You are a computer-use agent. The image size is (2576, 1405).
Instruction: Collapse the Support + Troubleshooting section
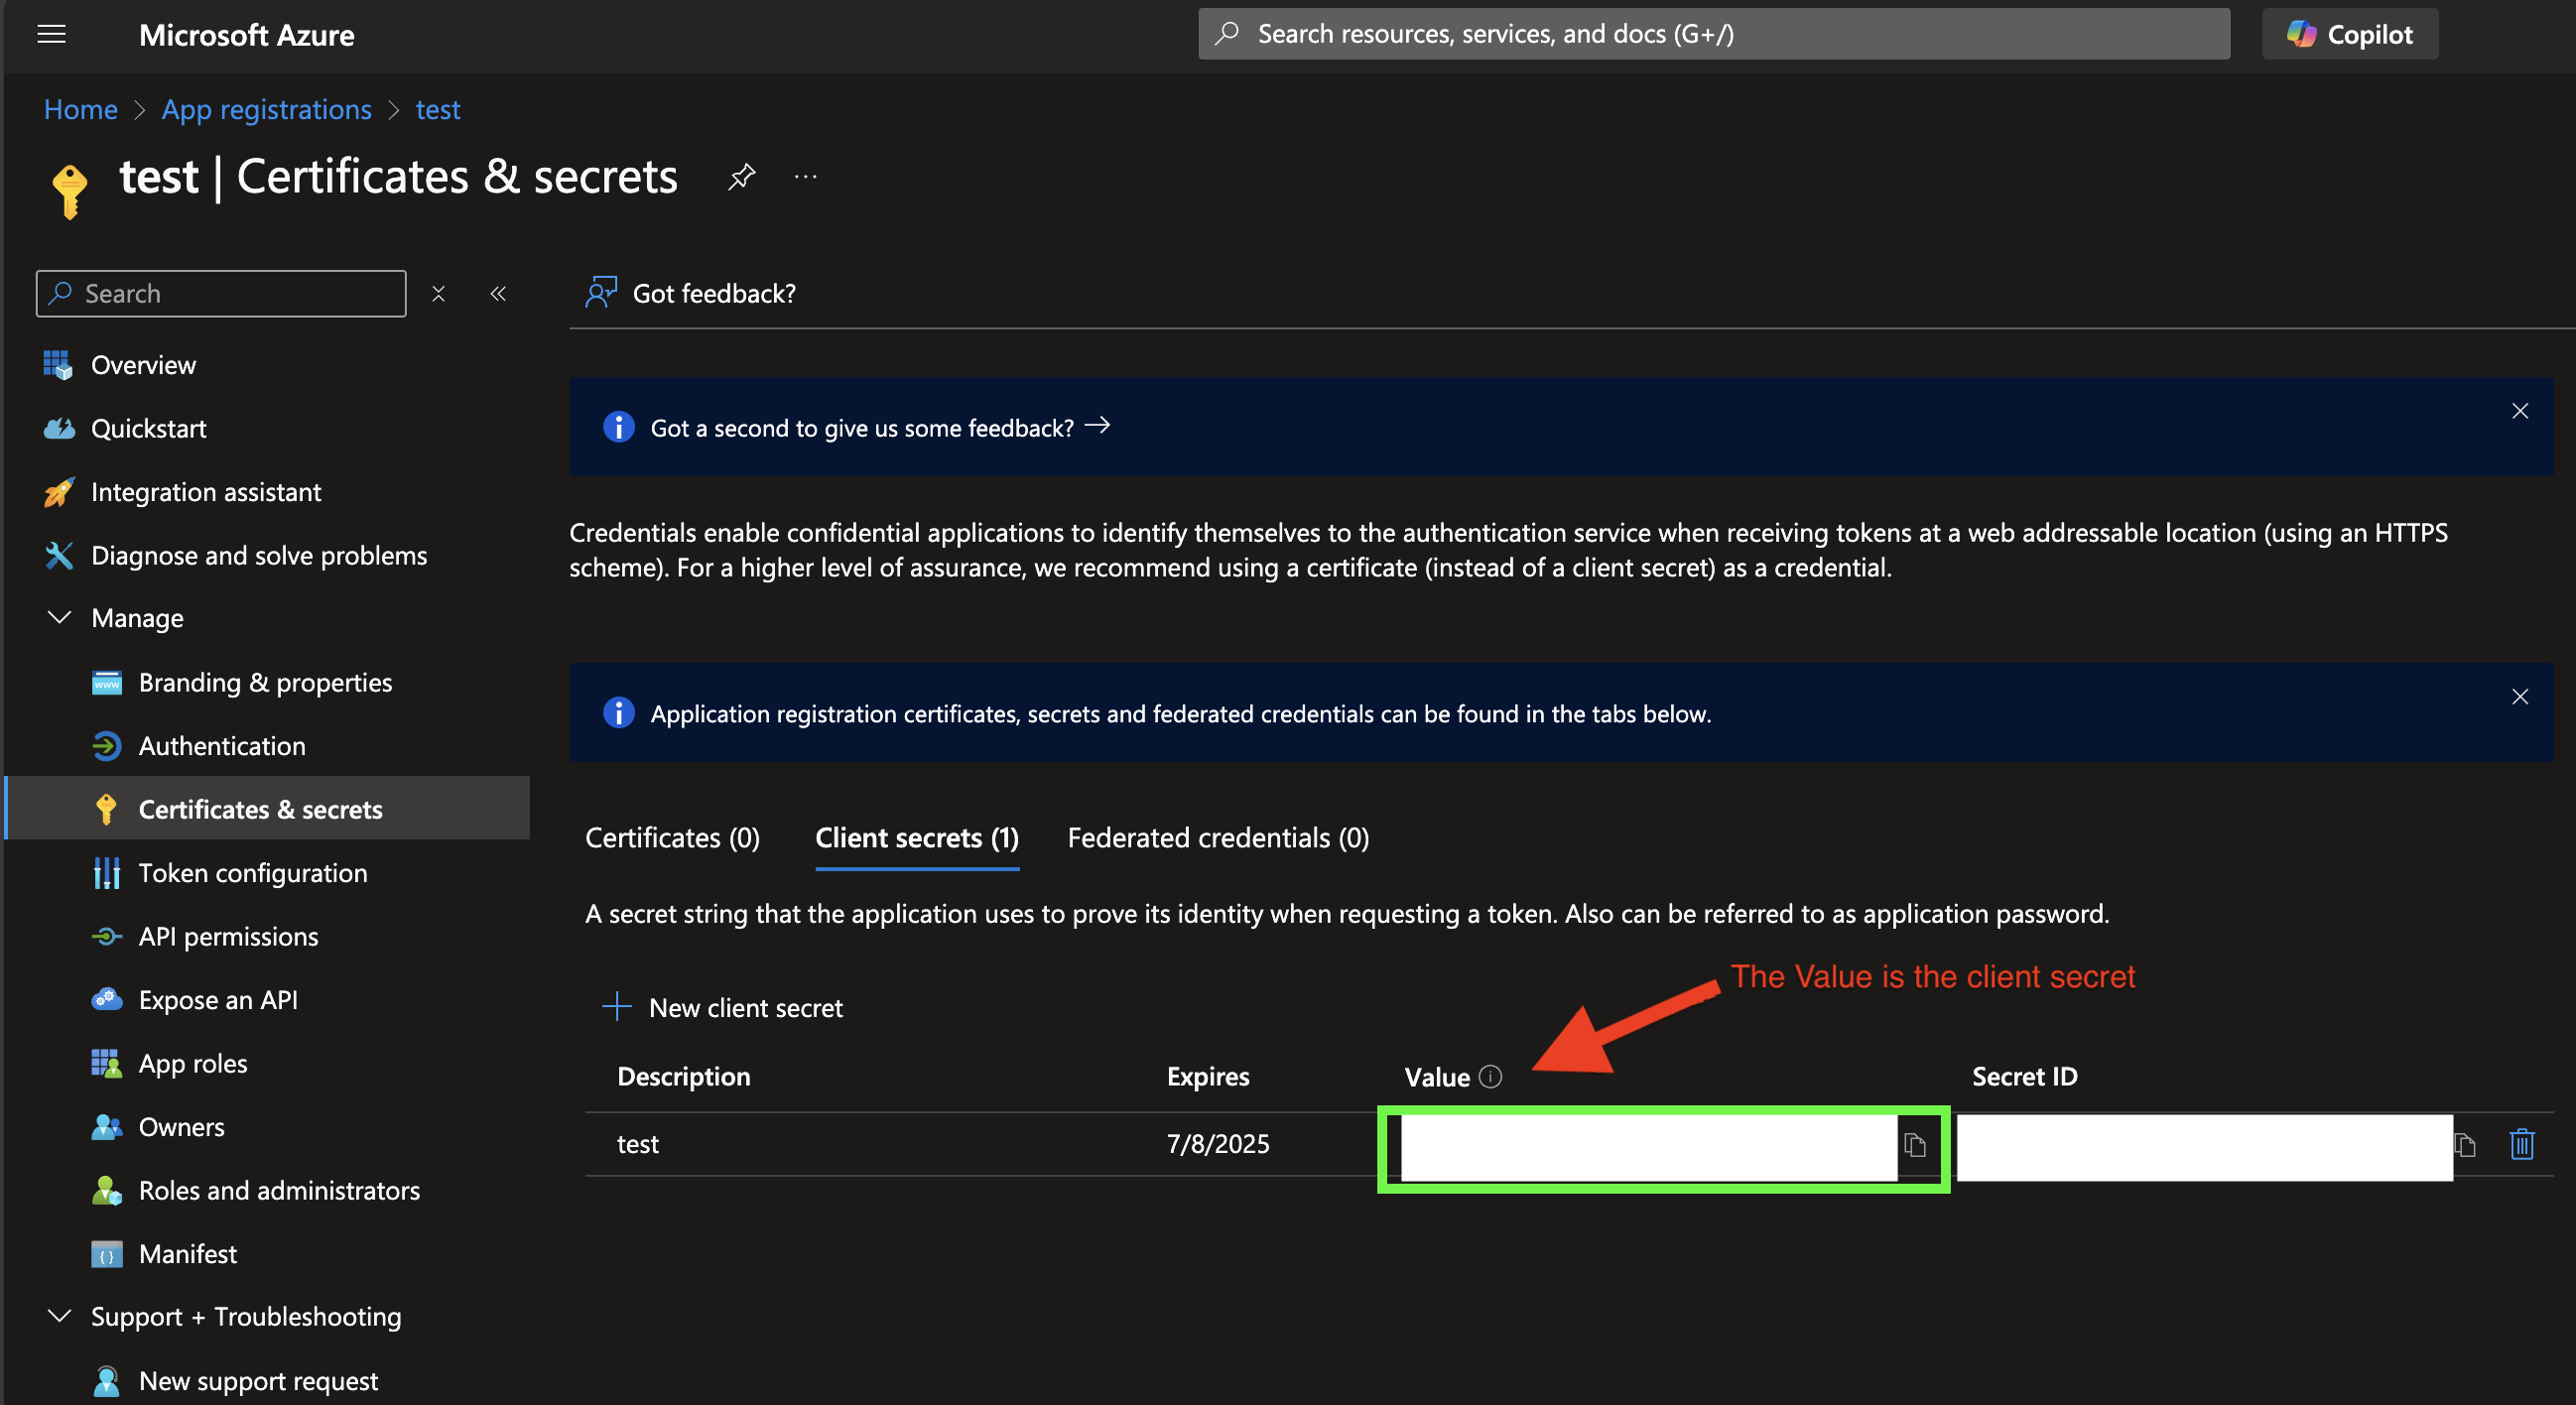pyautogui.click(x=60, y=1316)
